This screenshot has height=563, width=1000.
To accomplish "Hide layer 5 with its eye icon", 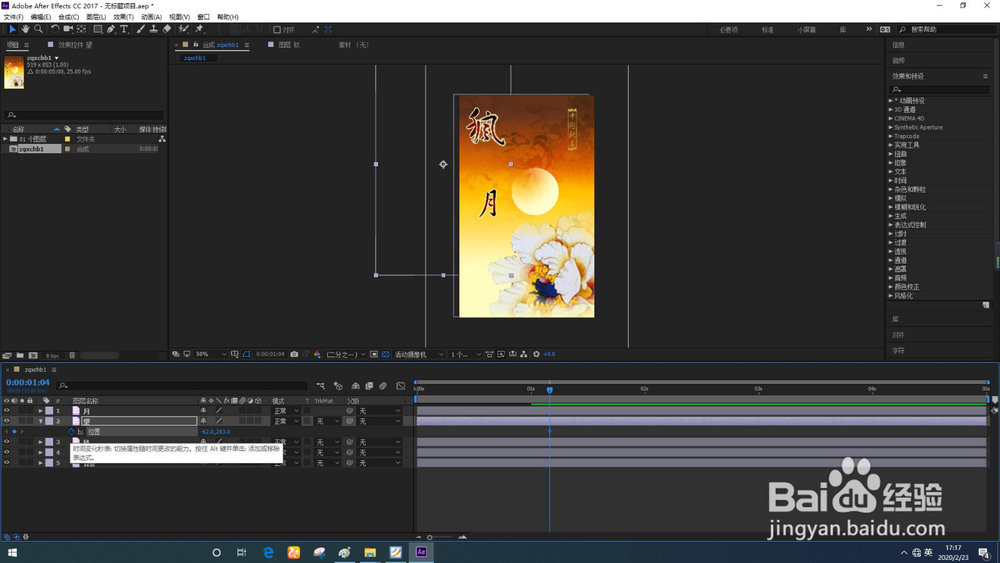I will [x=6, y=463].
